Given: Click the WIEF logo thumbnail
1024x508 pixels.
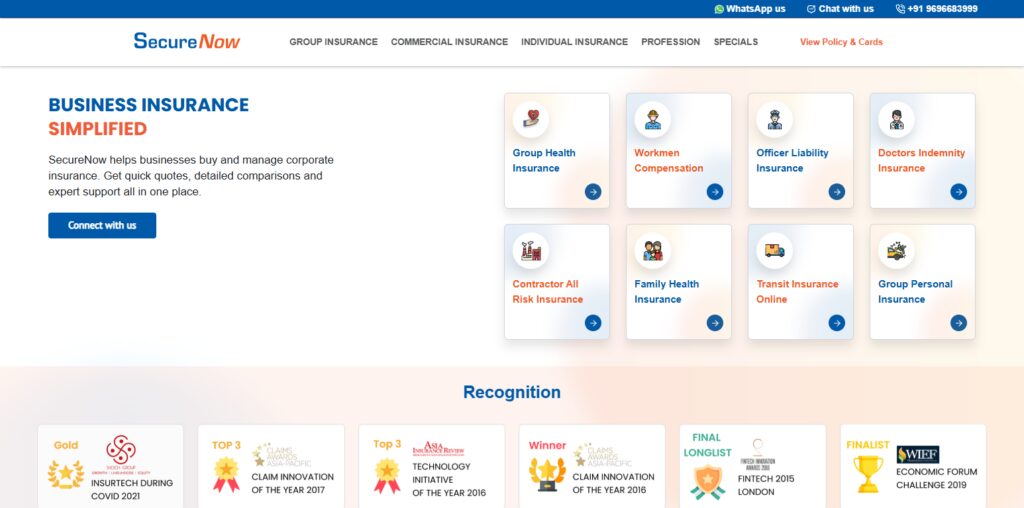Looking at the screenshot, I should pos(918,454).
